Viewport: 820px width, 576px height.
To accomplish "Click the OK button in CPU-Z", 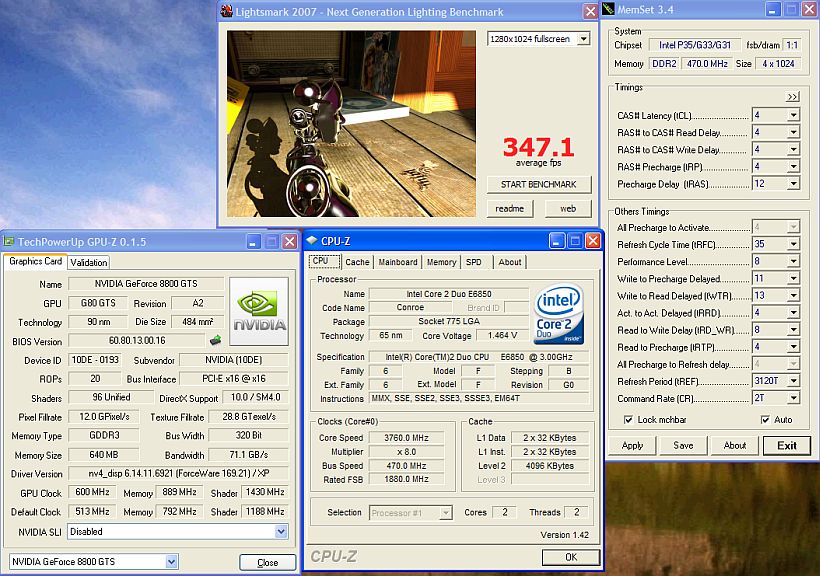I will pos(571,557).
